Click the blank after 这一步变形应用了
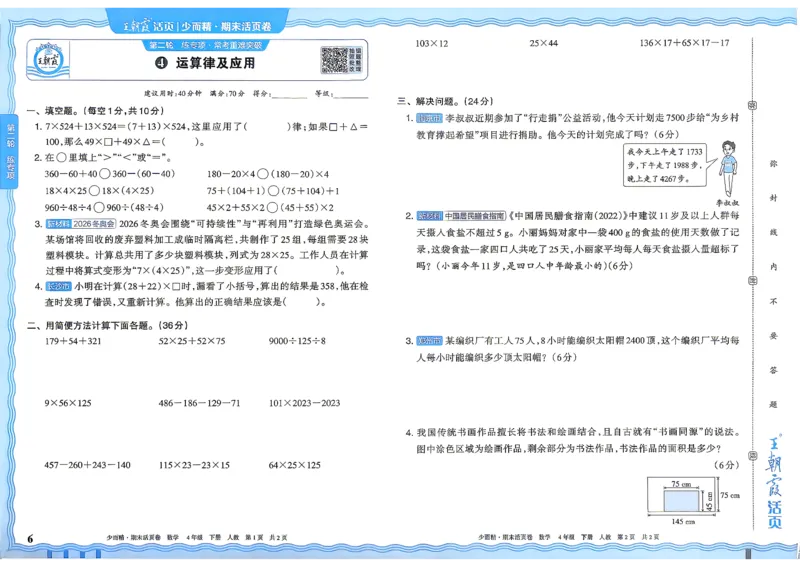 308,270
